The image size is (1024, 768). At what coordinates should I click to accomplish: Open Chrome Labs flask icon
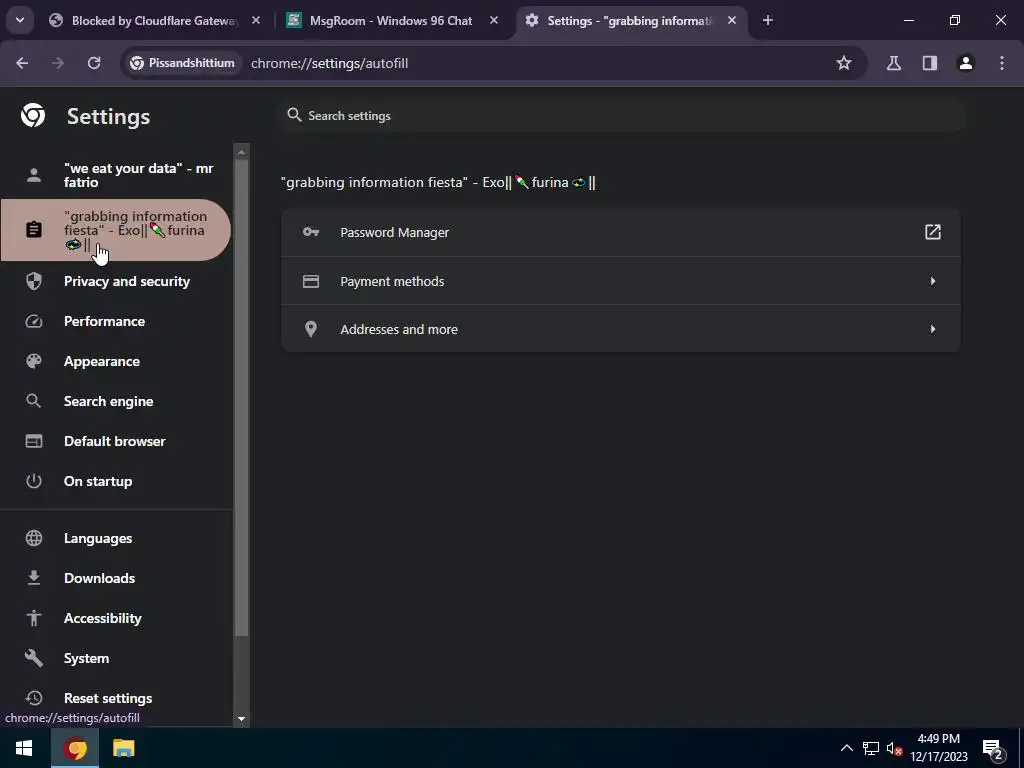(893, 63)
